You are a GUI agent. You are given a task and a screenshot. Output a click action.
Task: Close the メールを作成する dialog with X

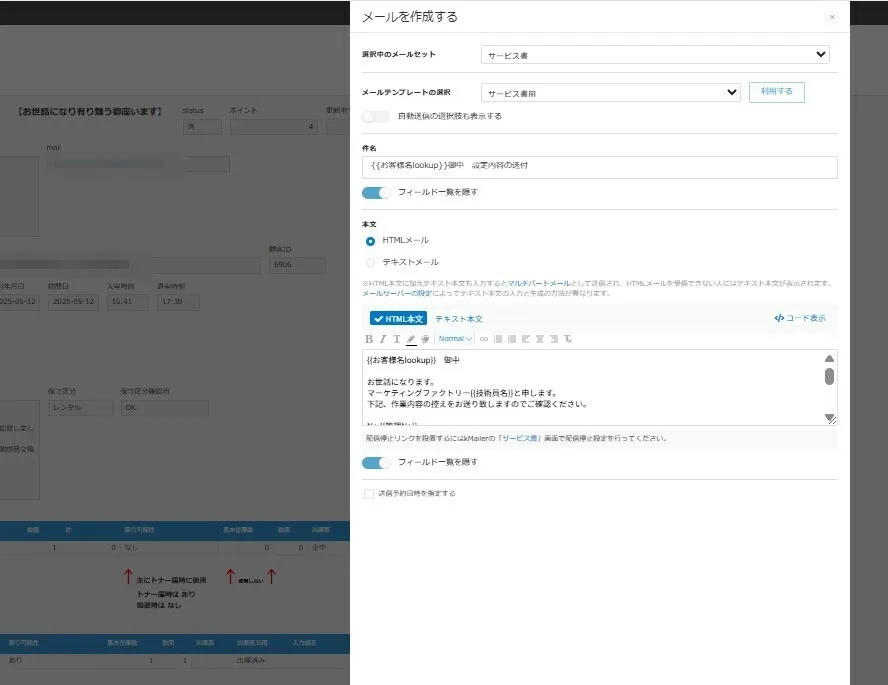click(832, 17)
